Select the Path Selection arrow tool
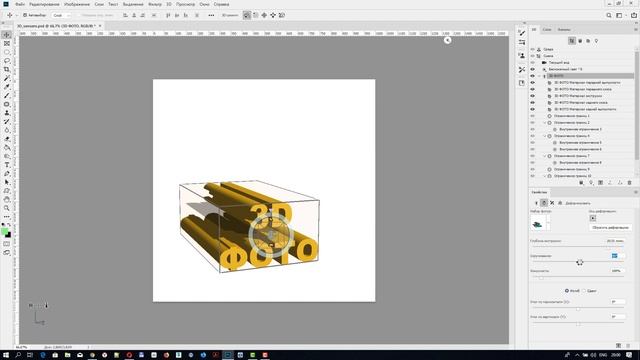Screen dimensions: 640x360 pyautogui.click(x=7, y=182)
